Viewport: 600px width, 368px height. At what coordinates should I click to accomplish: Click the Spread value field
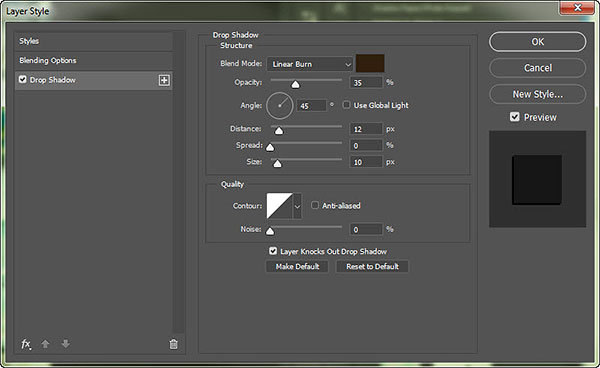click(x=366, y=145)
